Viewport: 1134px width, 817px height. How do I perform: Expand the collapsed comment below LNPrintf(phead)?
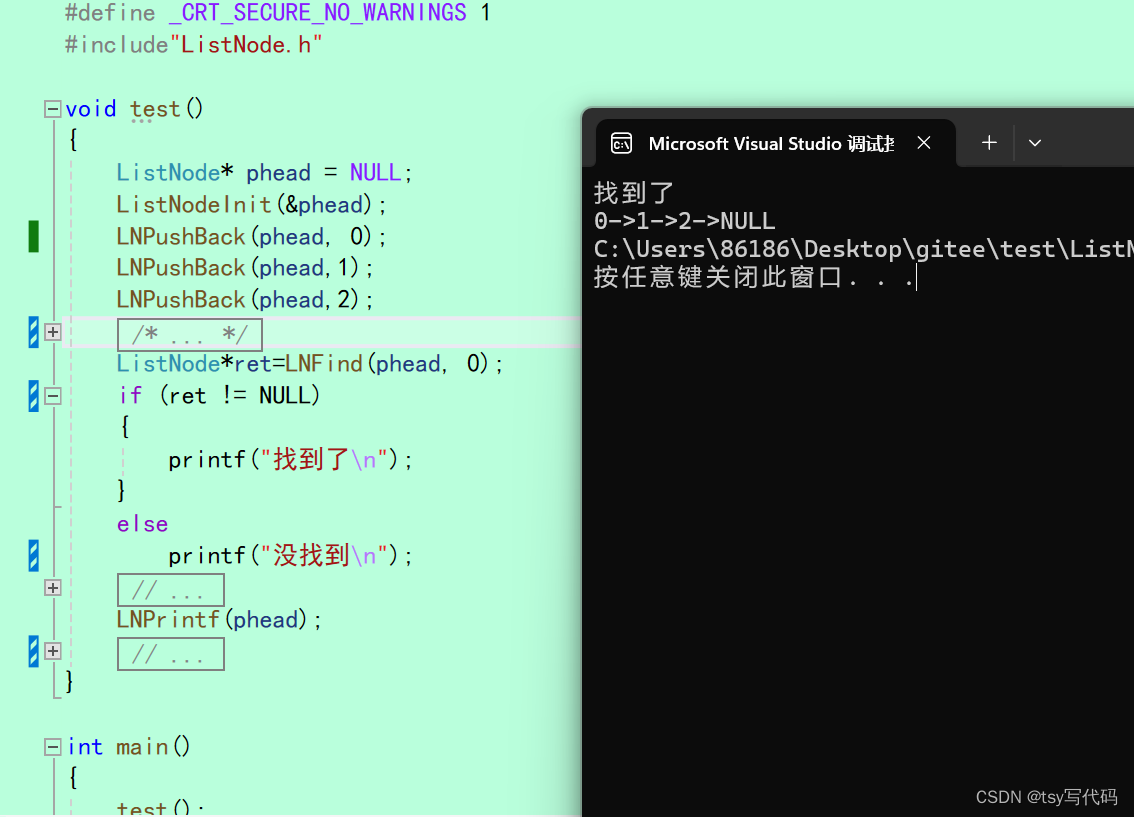coord(53,651)
